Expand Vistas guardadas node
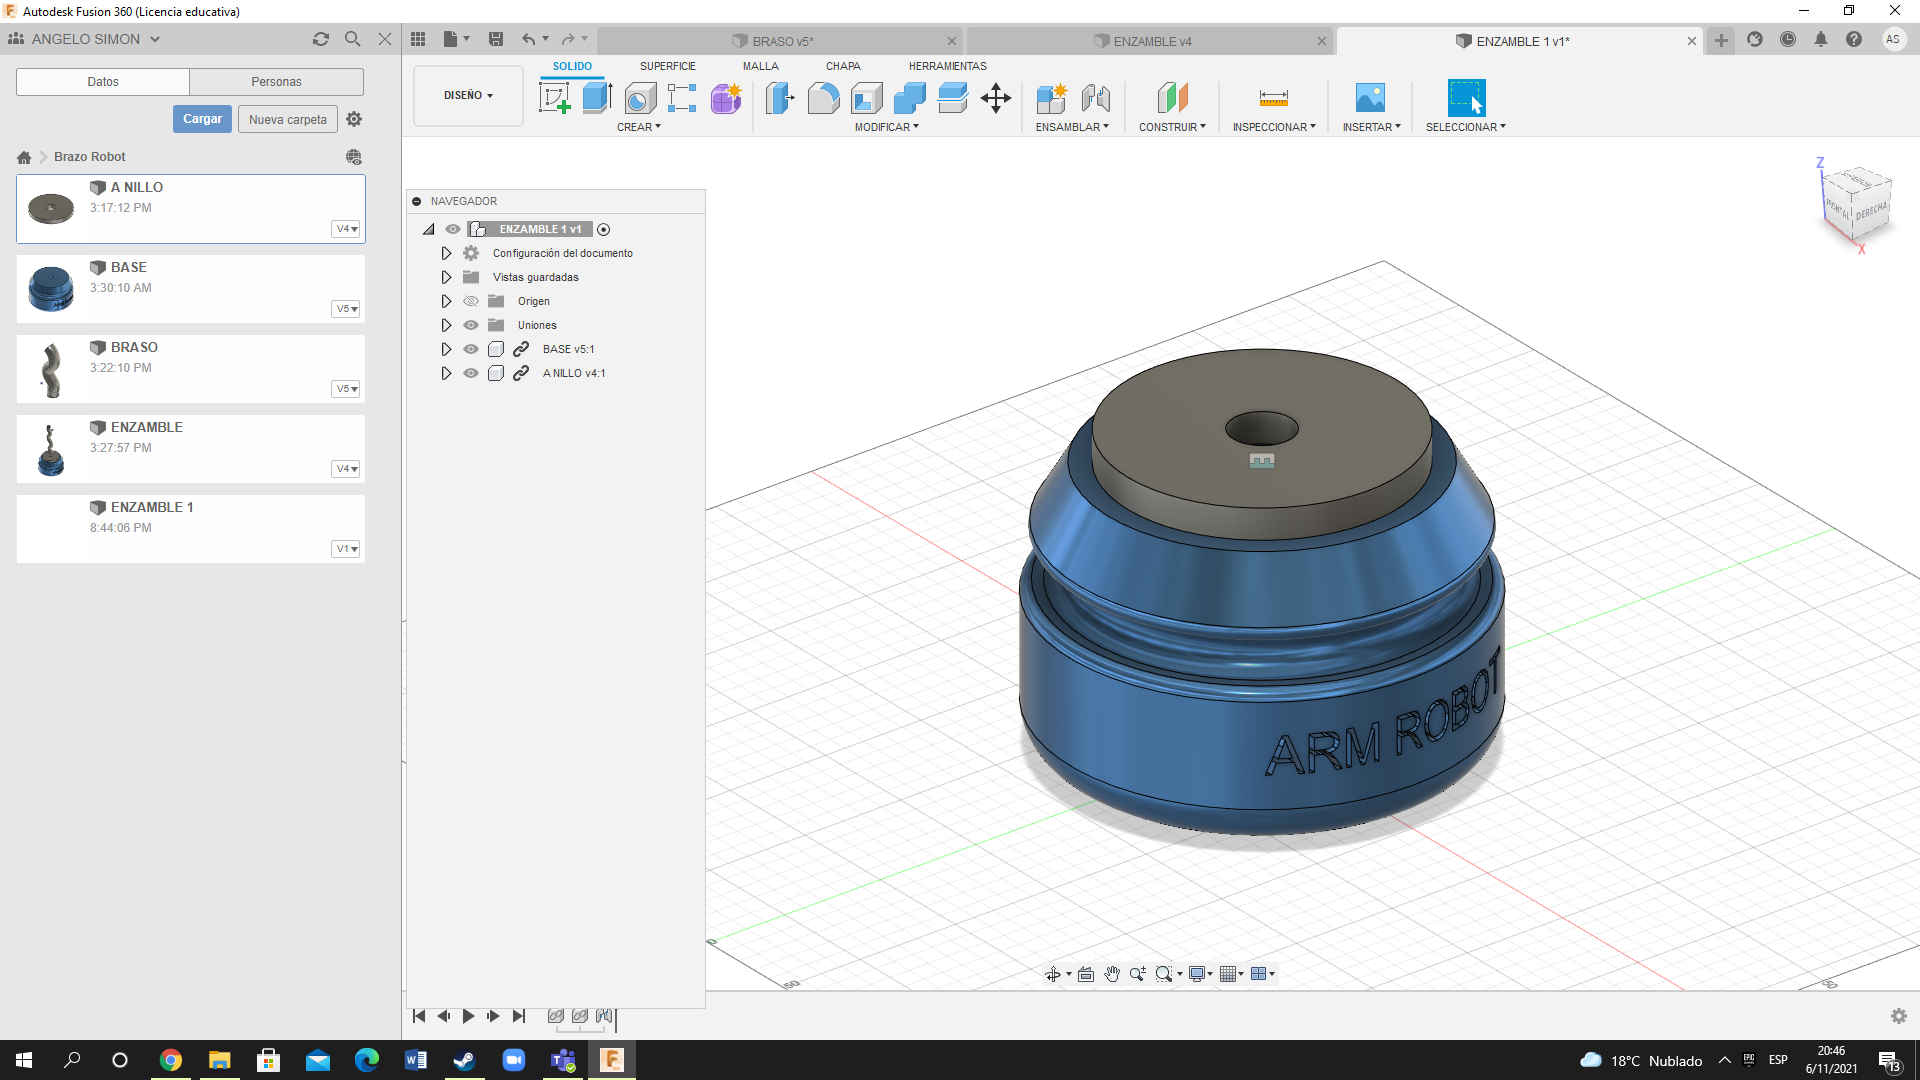1920x1080 pixels. (x=446, y=277)
